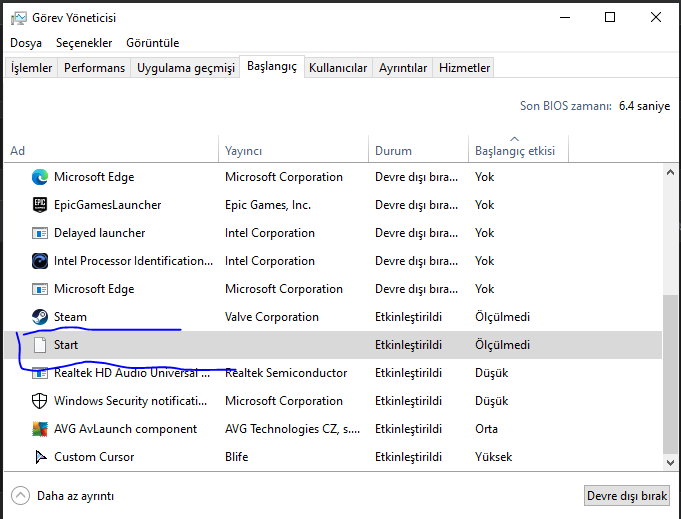The height and width of the screenshot is (519, 681).
Task: Switch to the Kullanıcılar tab
Action: 338,68
